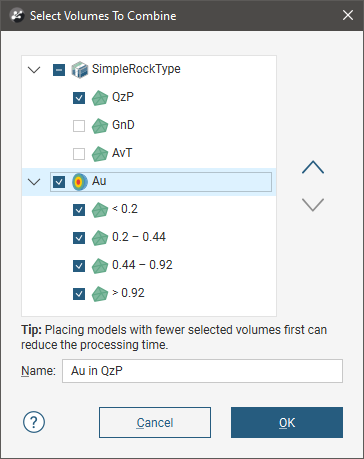
Task: Click the SimpleRockType geological model icon
Action: click(x=80, y=70)
